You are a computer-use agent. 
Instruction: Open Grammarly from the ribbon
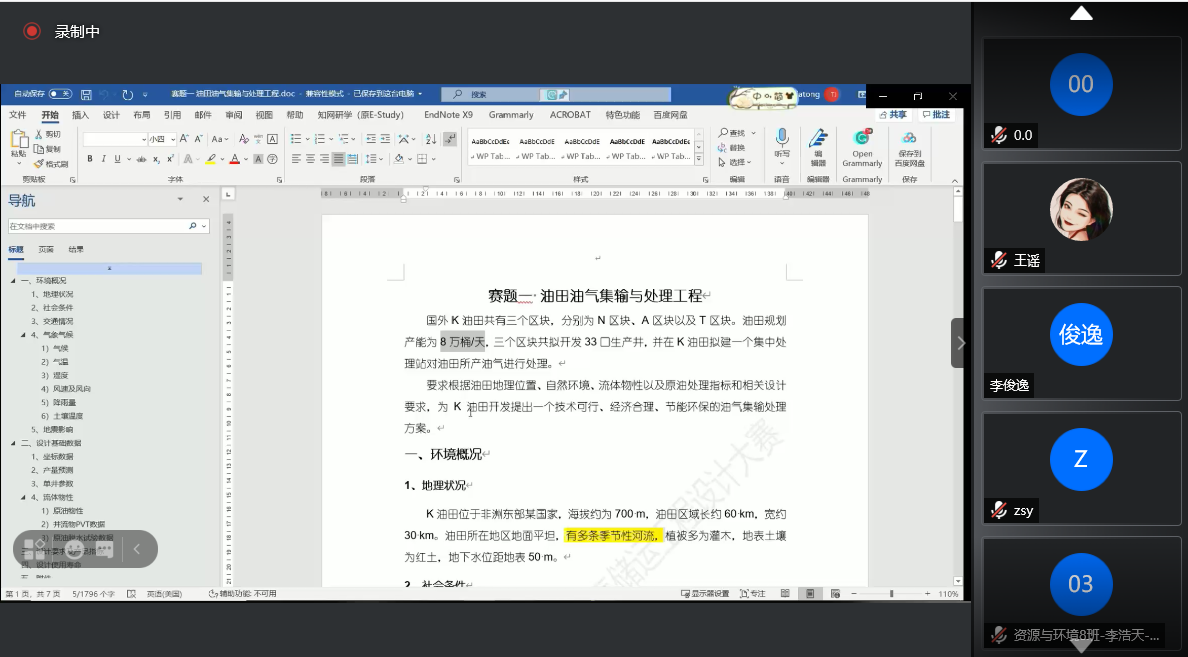(862, 148)
